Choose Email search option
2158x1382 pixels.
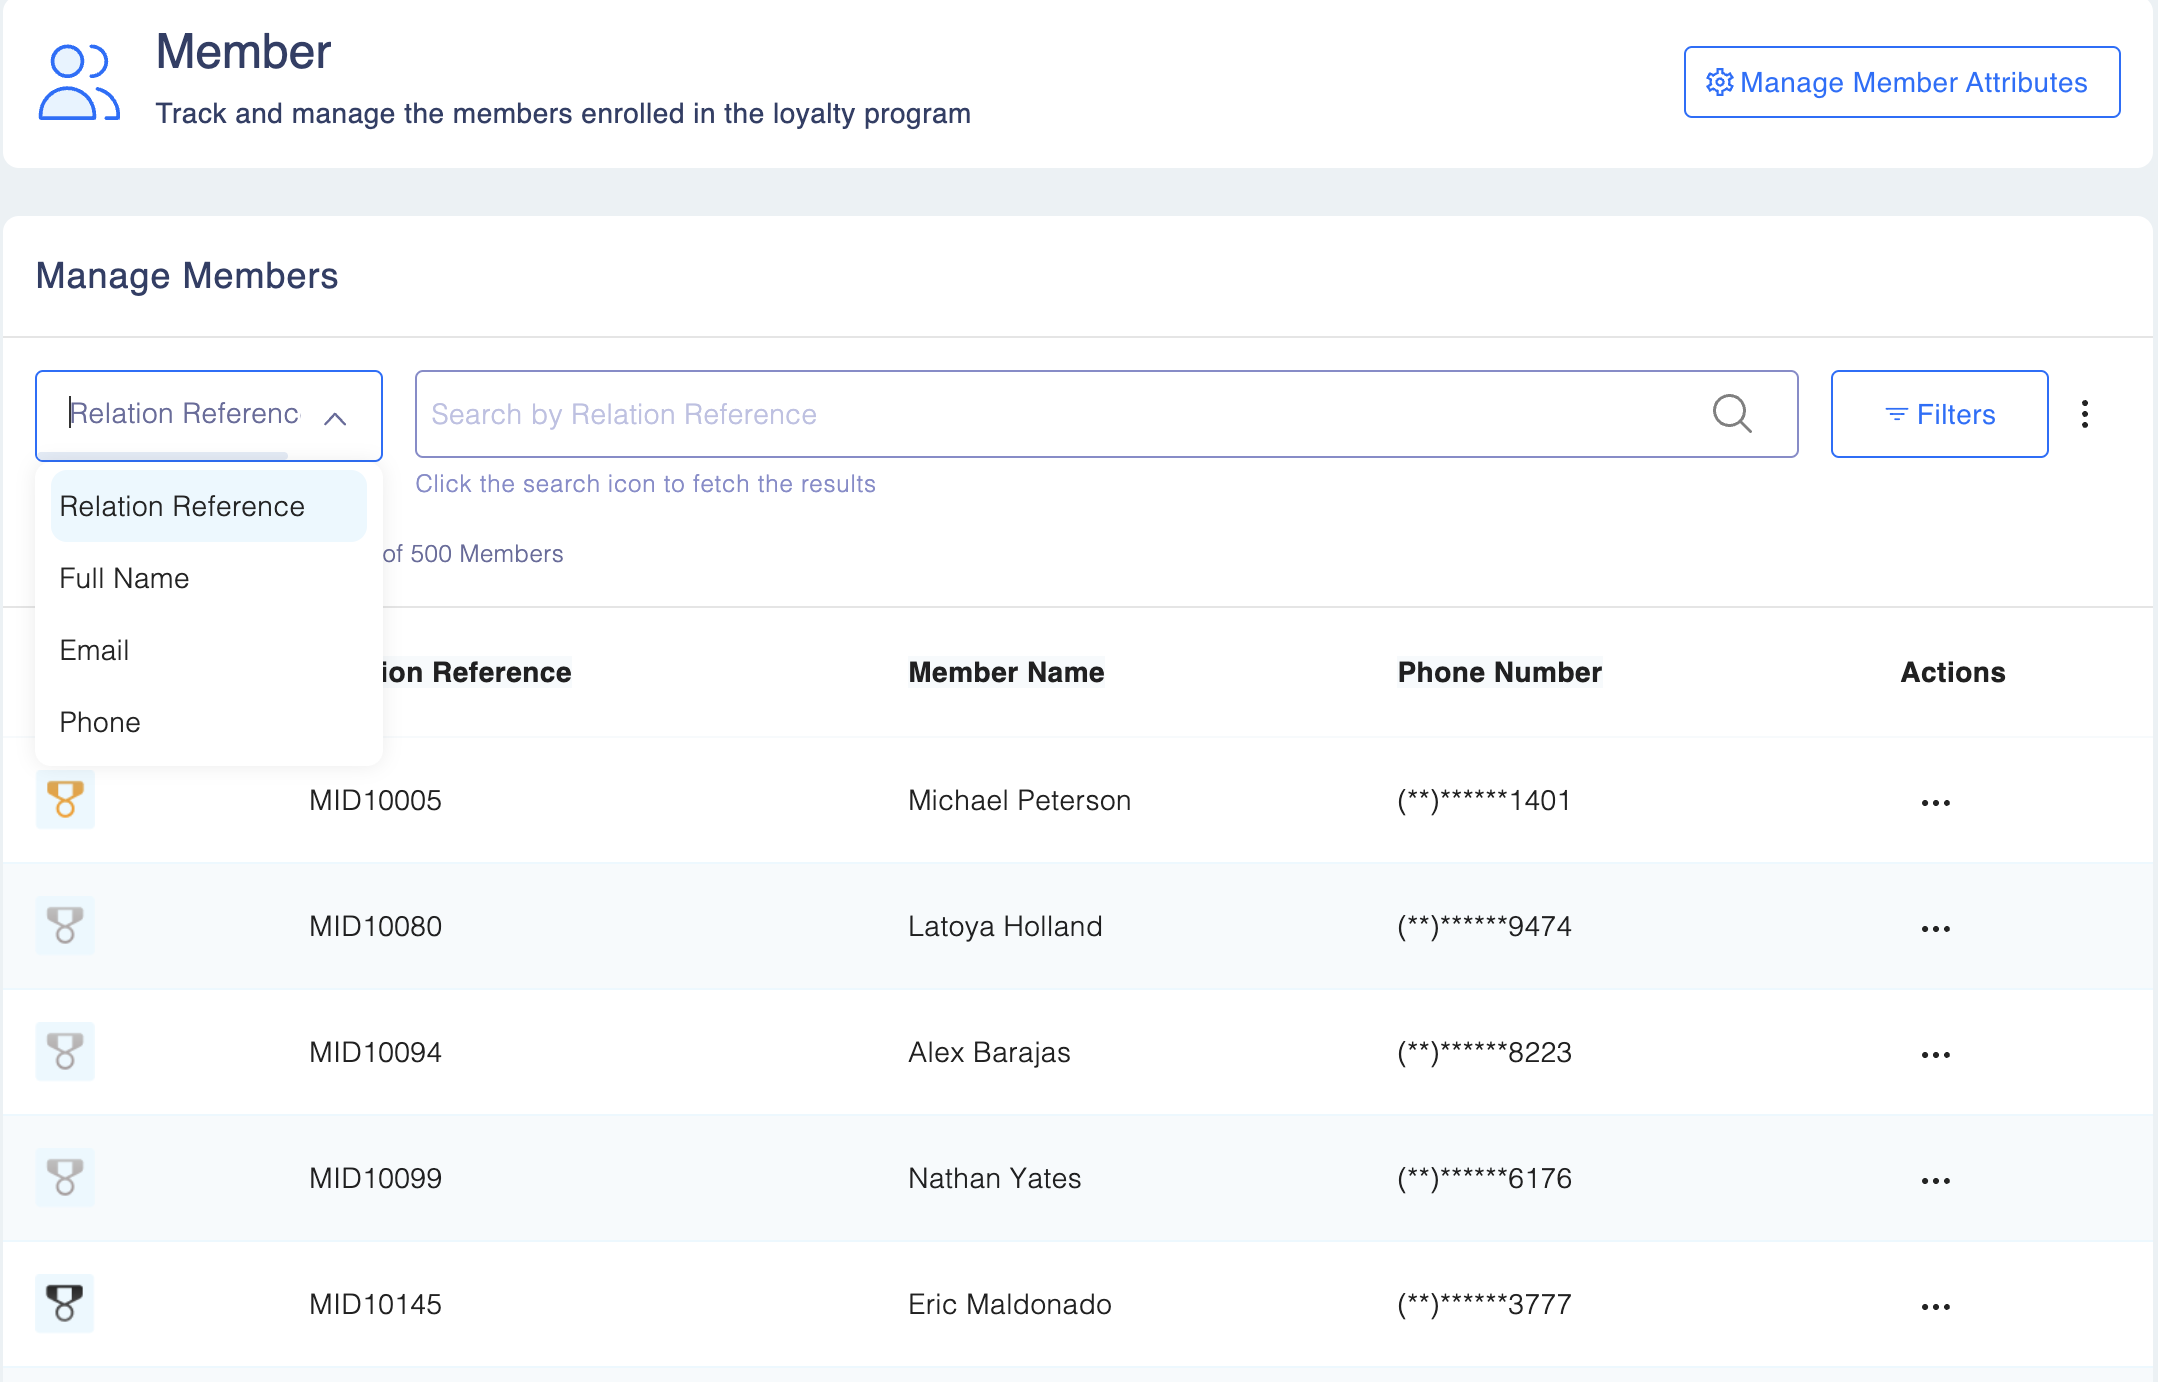tap(94, 650)
